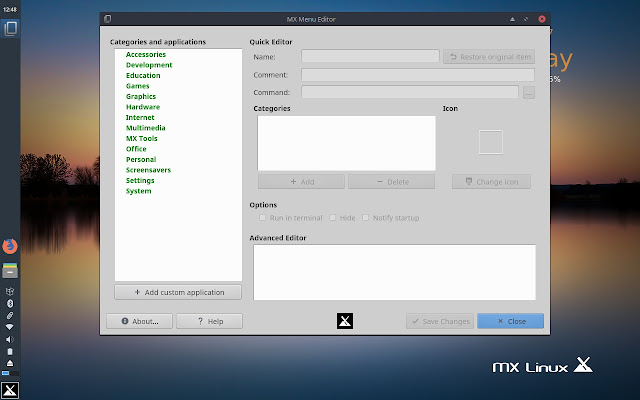Toggle Run in terminal checkbox
This screenshot has width=640, height=400.
click(262, 218)
